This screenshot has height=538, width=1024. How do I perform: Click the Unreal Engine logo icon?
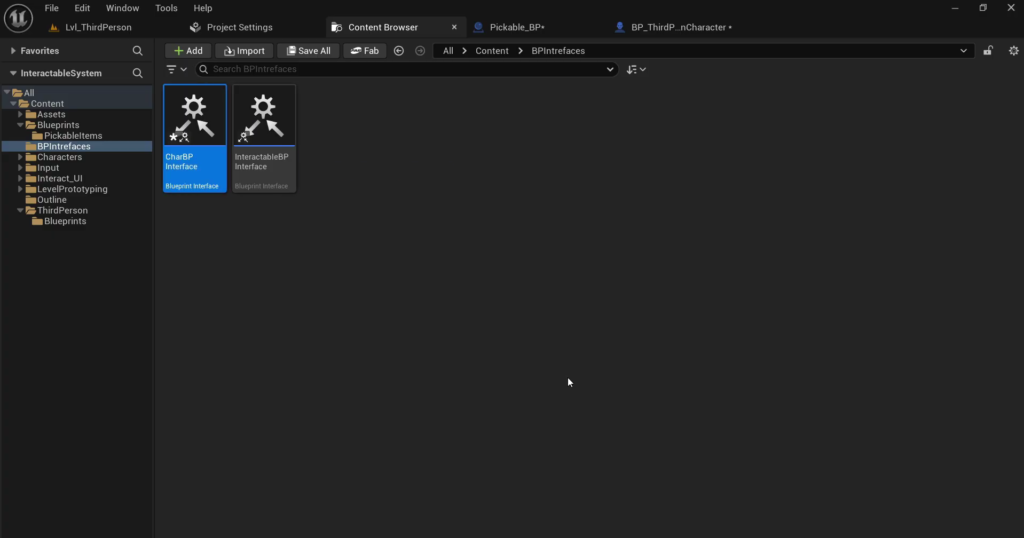click(x=18, y=18)
